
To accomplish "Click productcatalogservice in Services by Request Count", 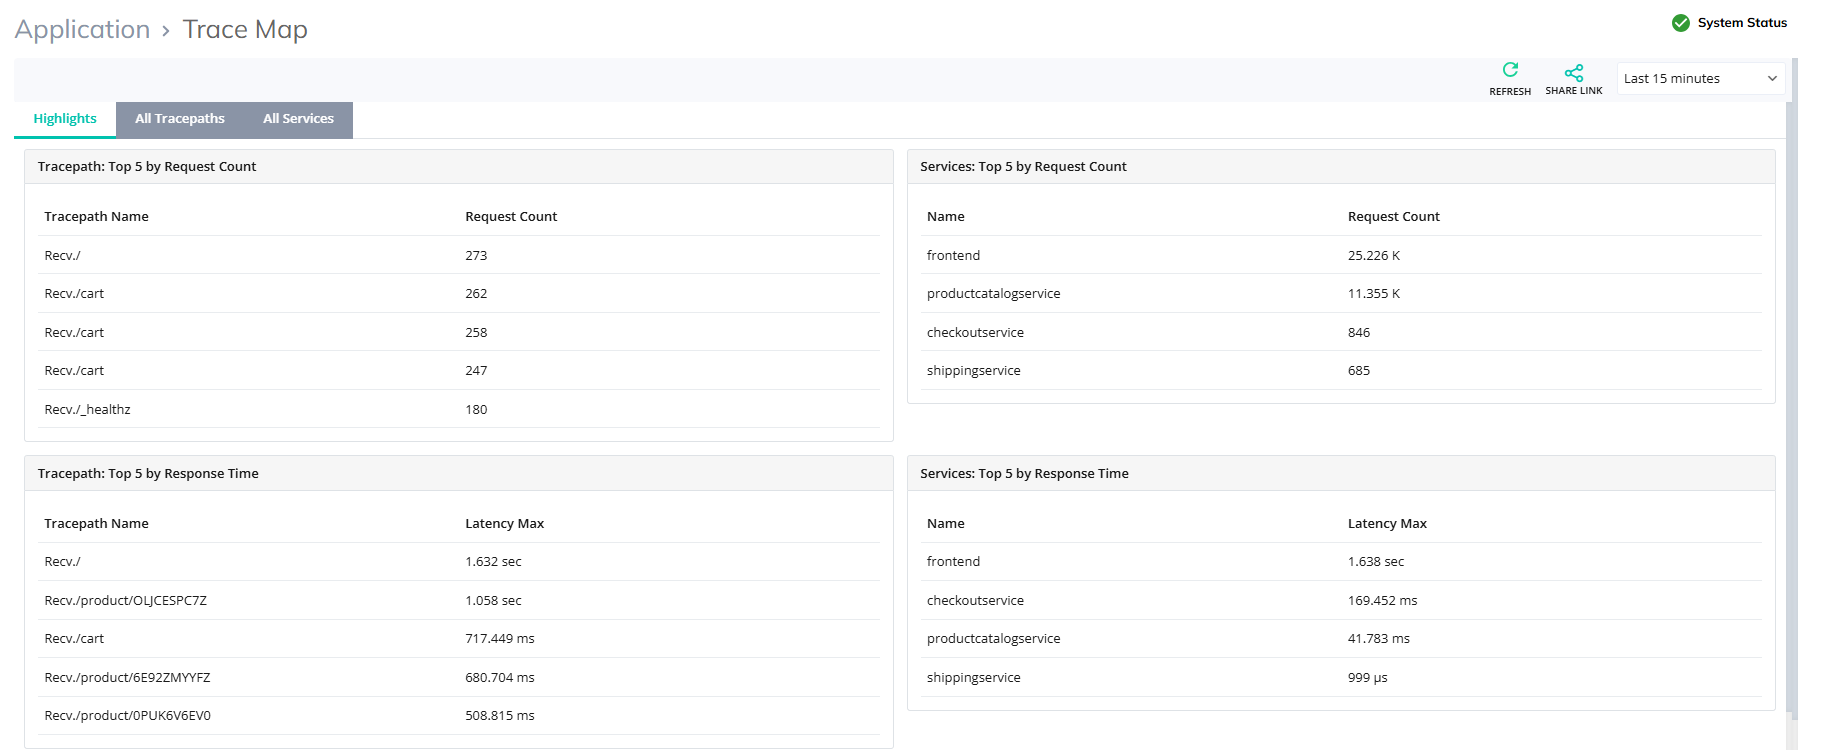I will pyautogui.click(x=993, y=294).
